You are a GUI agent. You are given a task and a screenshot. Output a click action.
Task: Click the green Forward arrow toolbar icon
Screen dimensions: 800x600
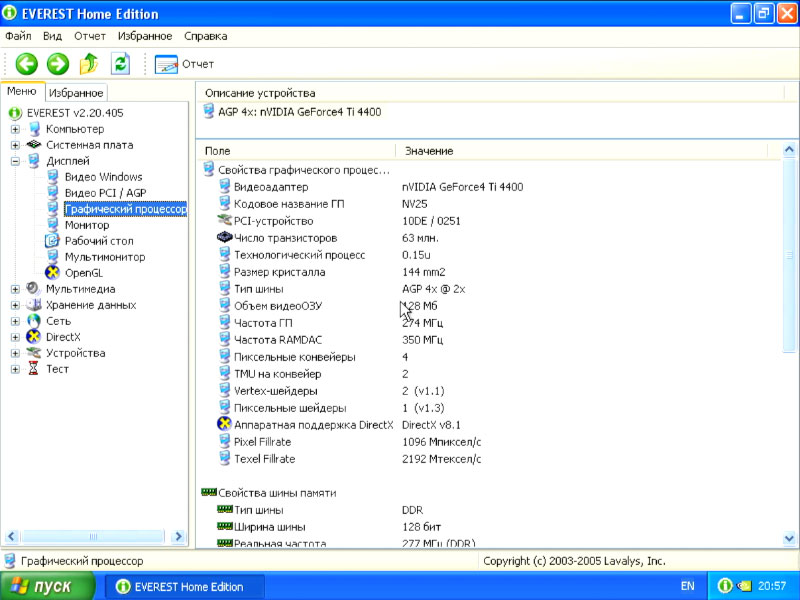[58, 64]
